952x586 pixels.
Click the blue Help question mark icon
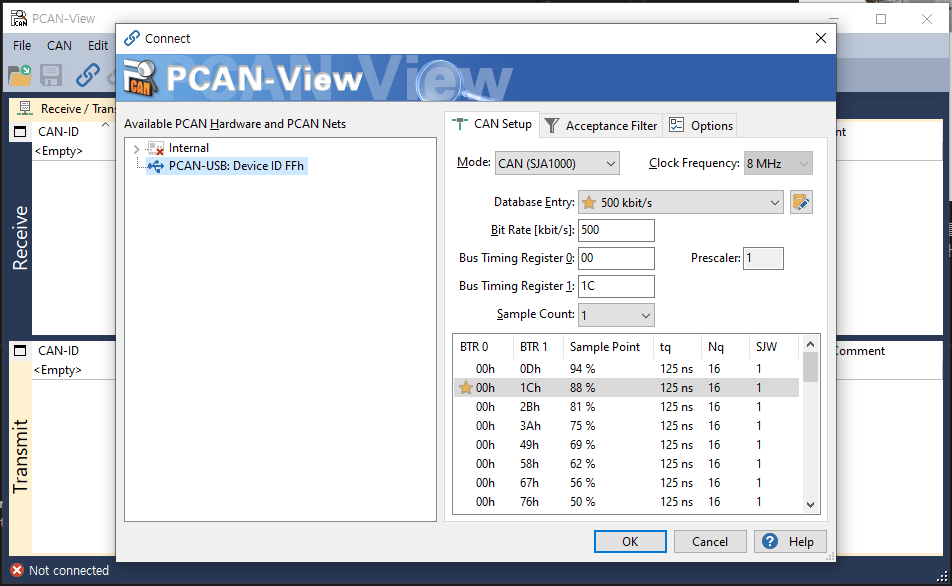(x=770, y=541)
